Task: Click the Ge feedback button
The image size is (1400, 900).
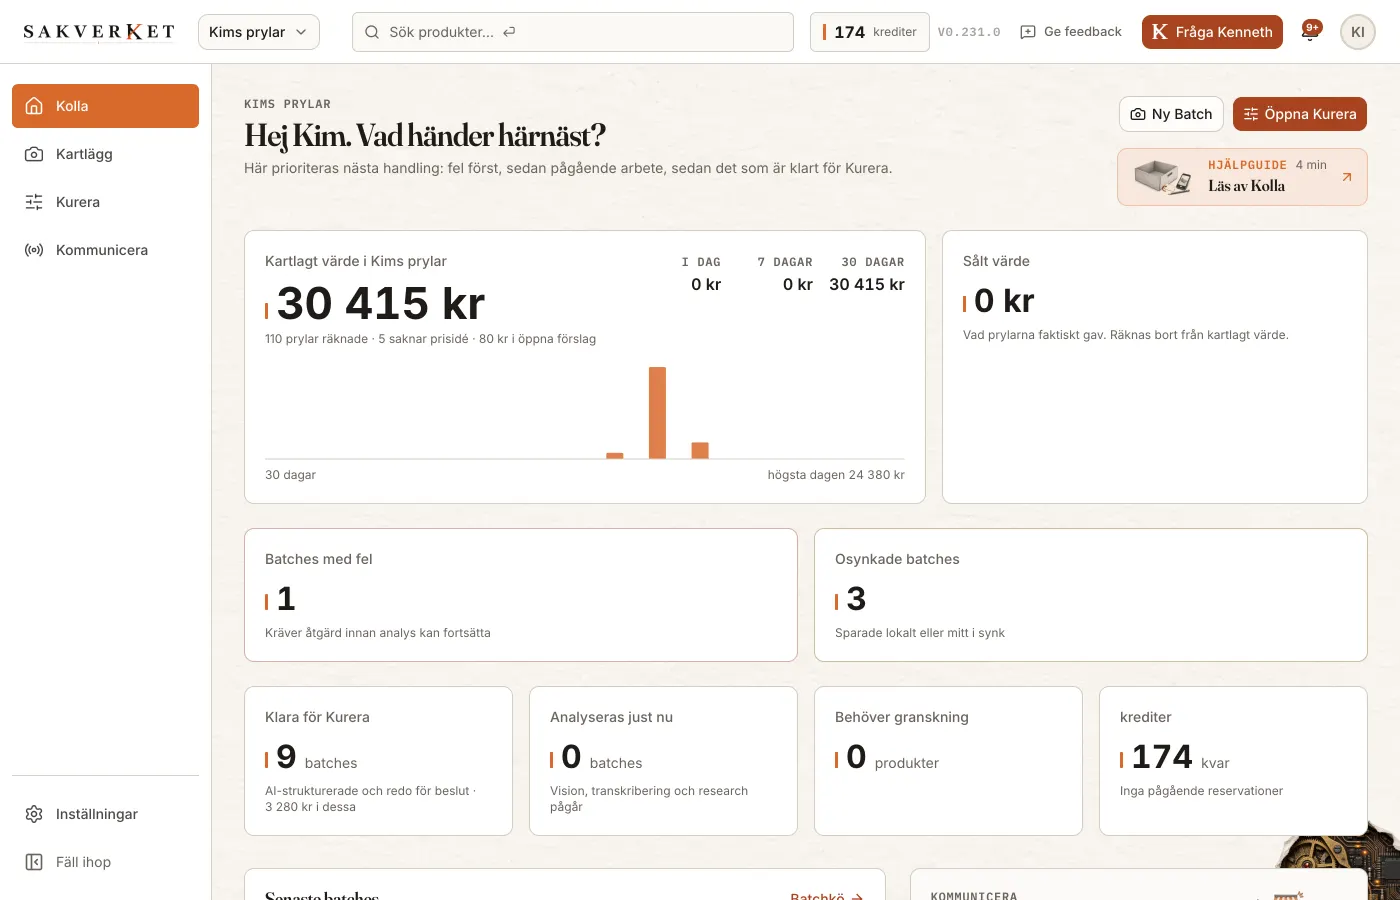Action: 1071,32
